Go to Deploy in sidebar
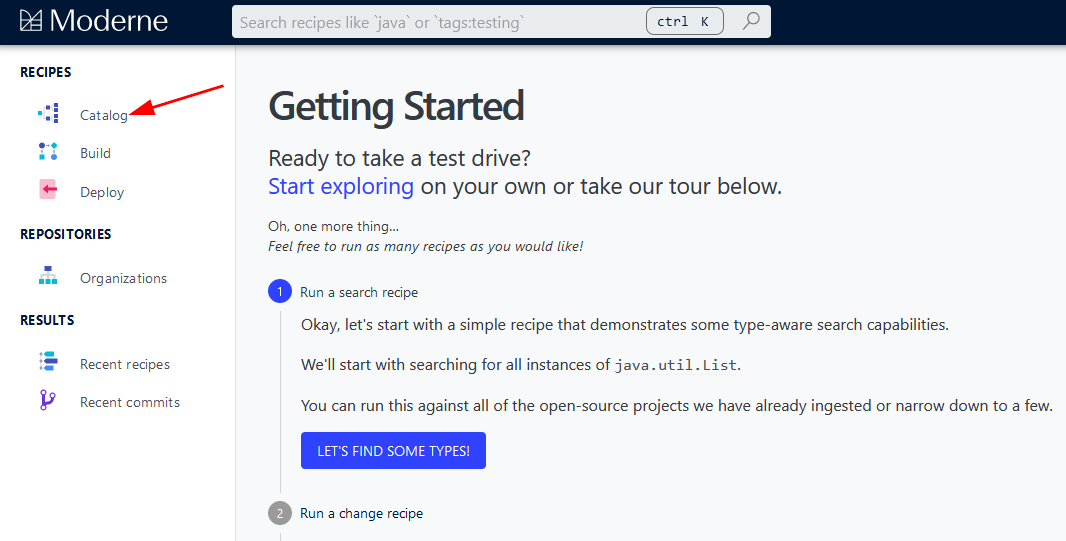1066x541 pixels. 102,192
